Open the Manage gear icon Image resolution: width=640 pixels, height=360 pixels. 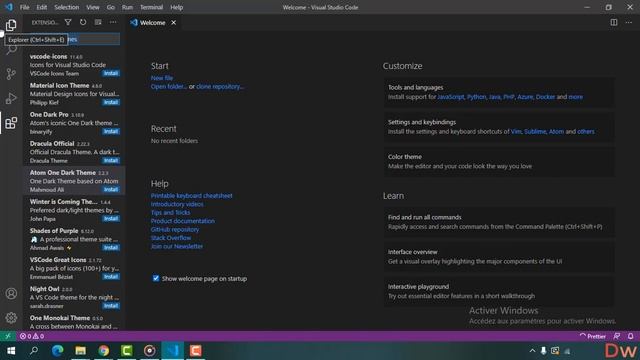click(x=11, y=318)
